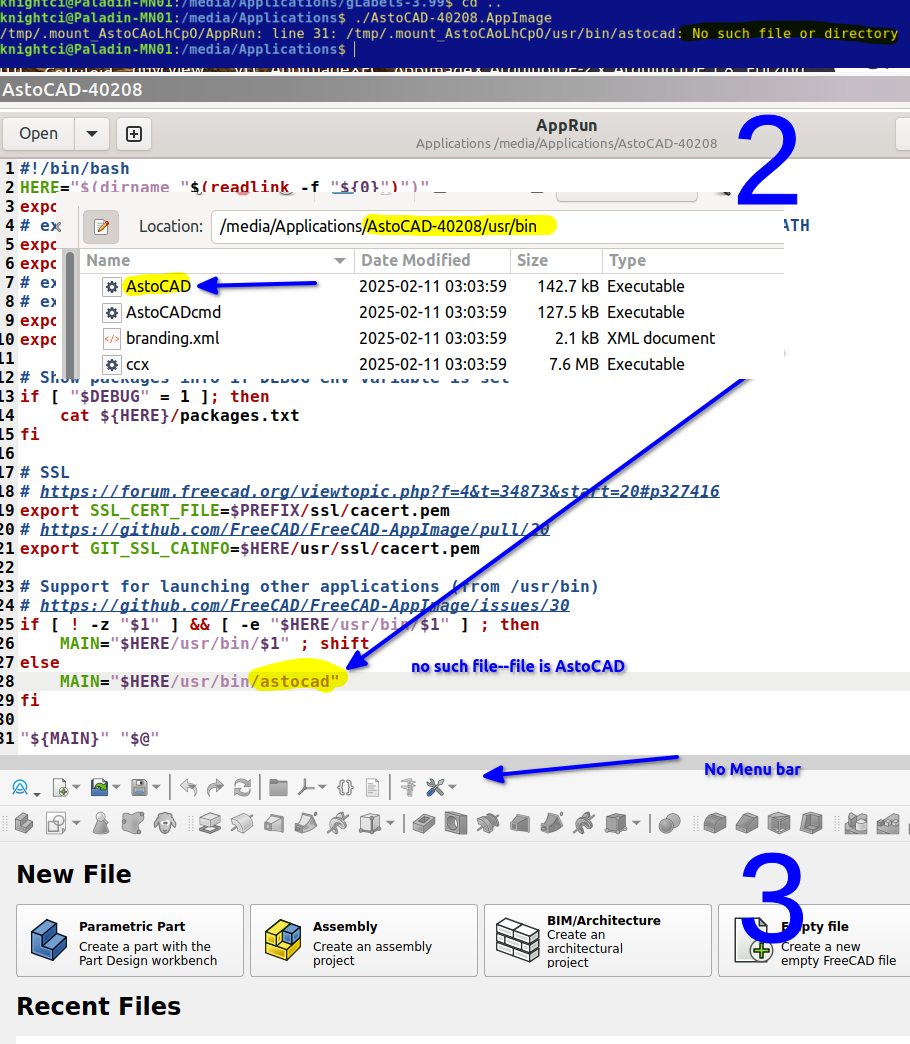Click the gray folder group icon

coord(278,787)
